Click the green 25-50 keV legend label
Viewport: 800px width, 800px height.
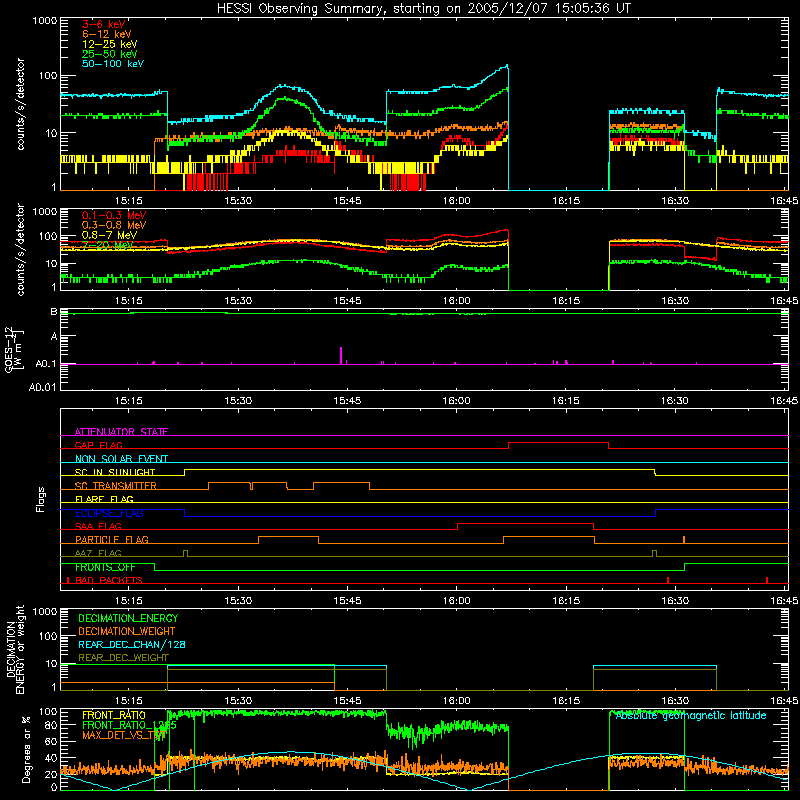tap(110, 54)
